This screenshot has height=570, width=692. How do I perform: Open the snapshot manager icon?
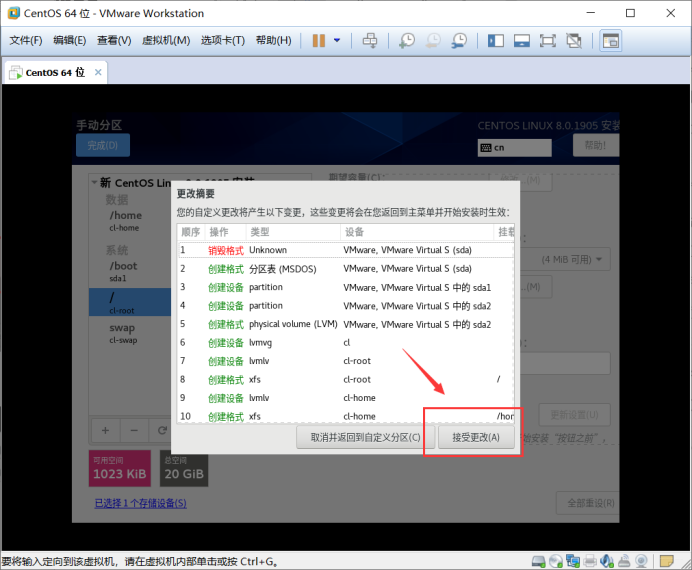pos(459,41)
